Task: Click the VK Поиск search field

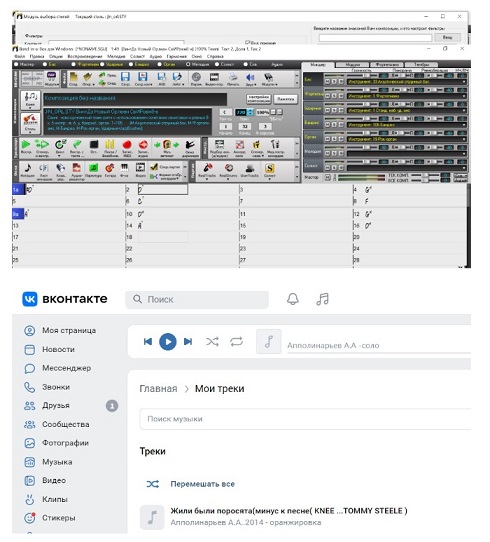Action: click(x=197, y=299)
